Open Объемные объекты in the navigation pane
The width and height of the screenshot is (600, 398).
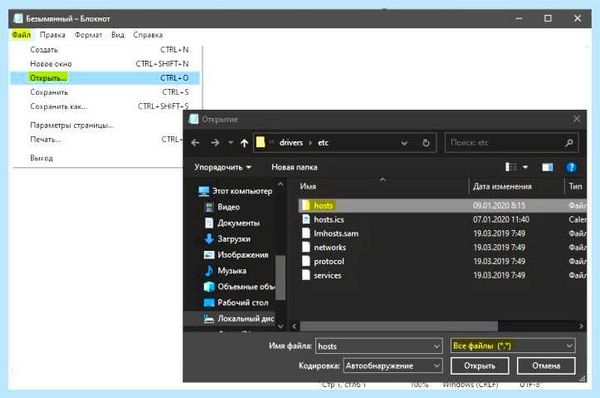pos(239,287)
